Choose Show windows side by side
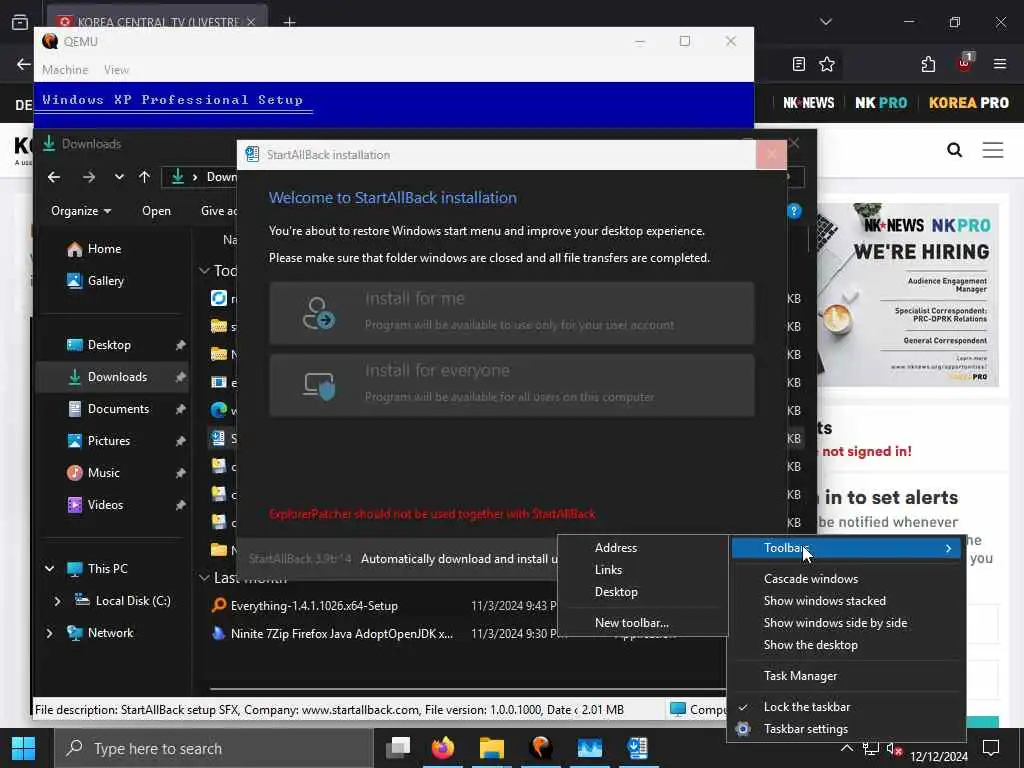Screen dimensions: 1024x768 click(846, 623)
